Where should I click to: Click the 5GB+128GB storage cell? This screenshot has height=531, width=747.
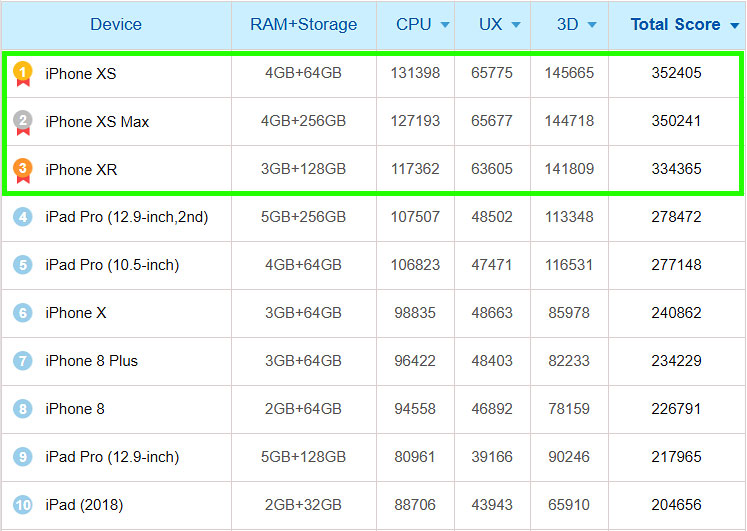[303, 457]
